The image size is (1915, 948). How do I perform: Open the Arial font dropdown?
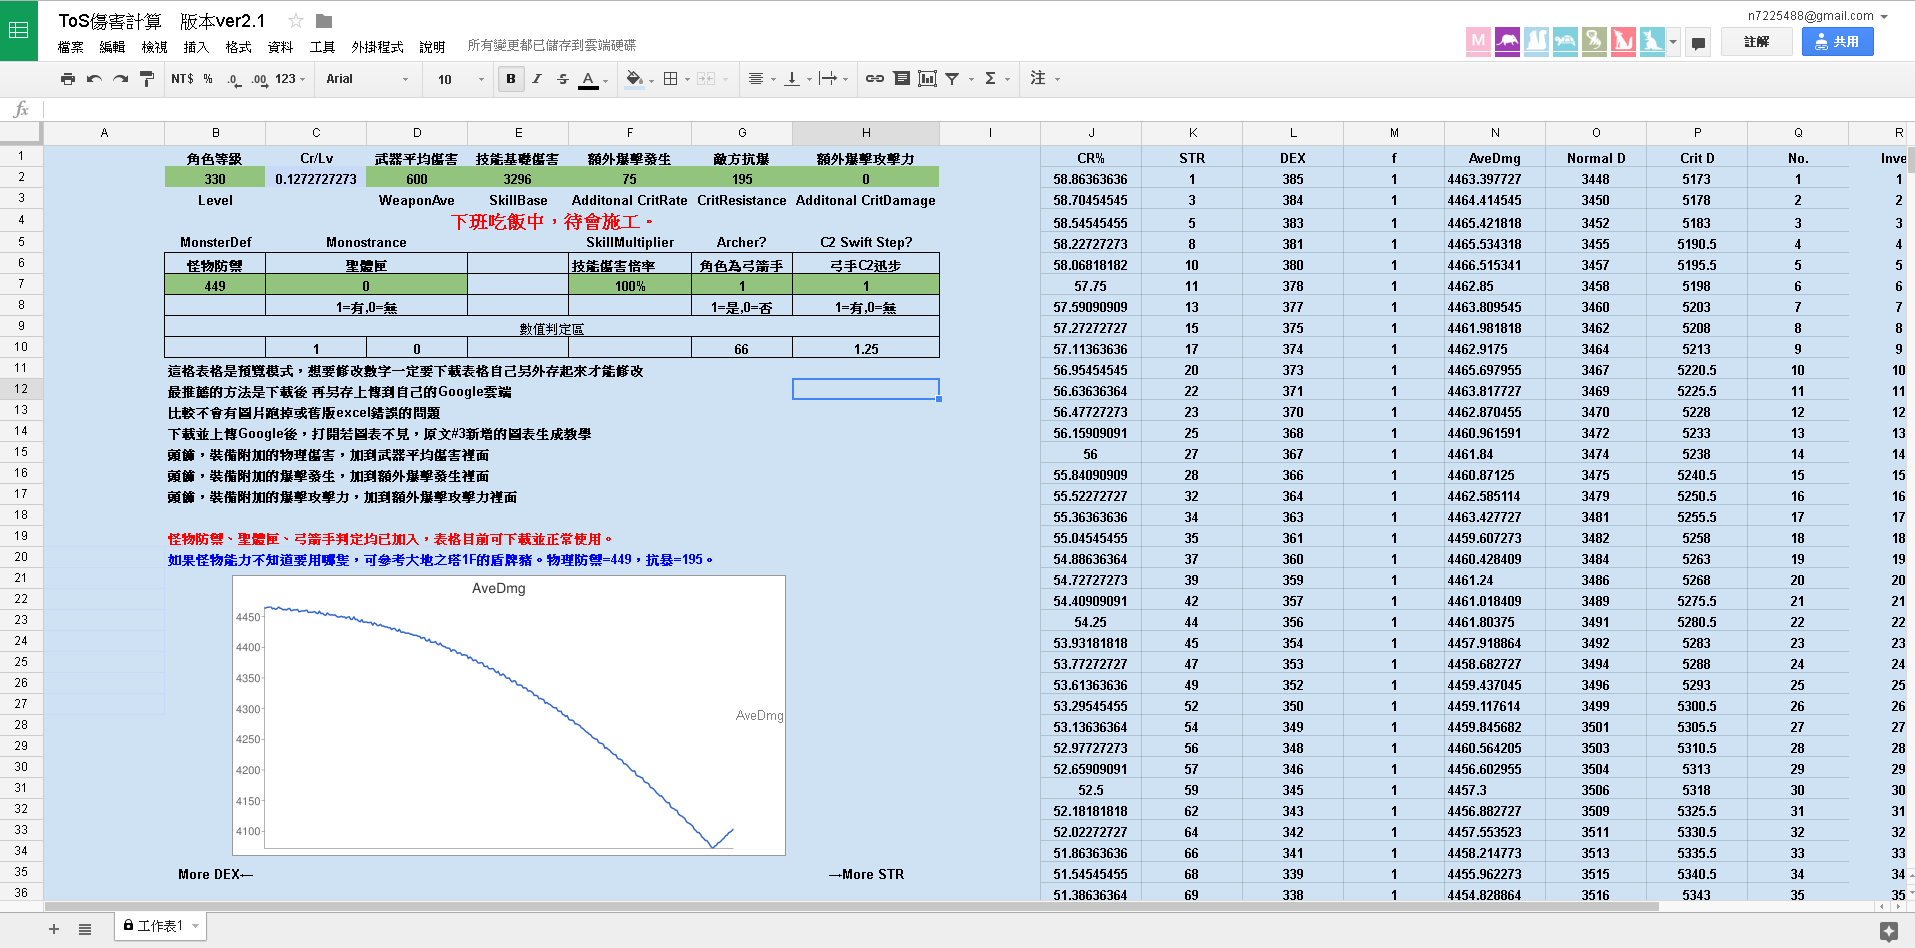[x=367, y=79]
